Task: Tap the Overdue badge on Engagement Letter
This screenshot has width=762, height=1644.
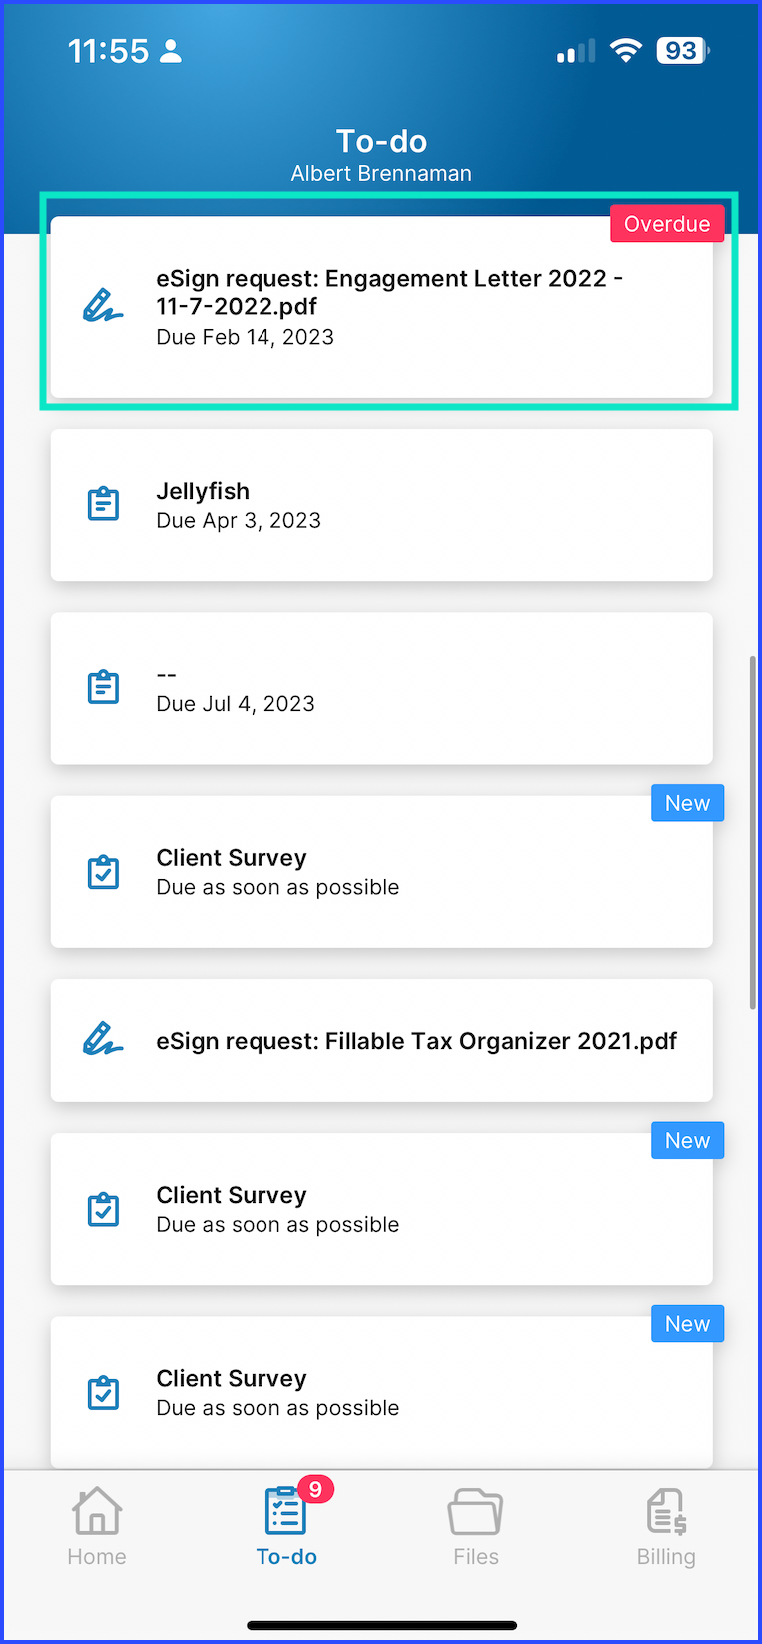Action: 667,224
